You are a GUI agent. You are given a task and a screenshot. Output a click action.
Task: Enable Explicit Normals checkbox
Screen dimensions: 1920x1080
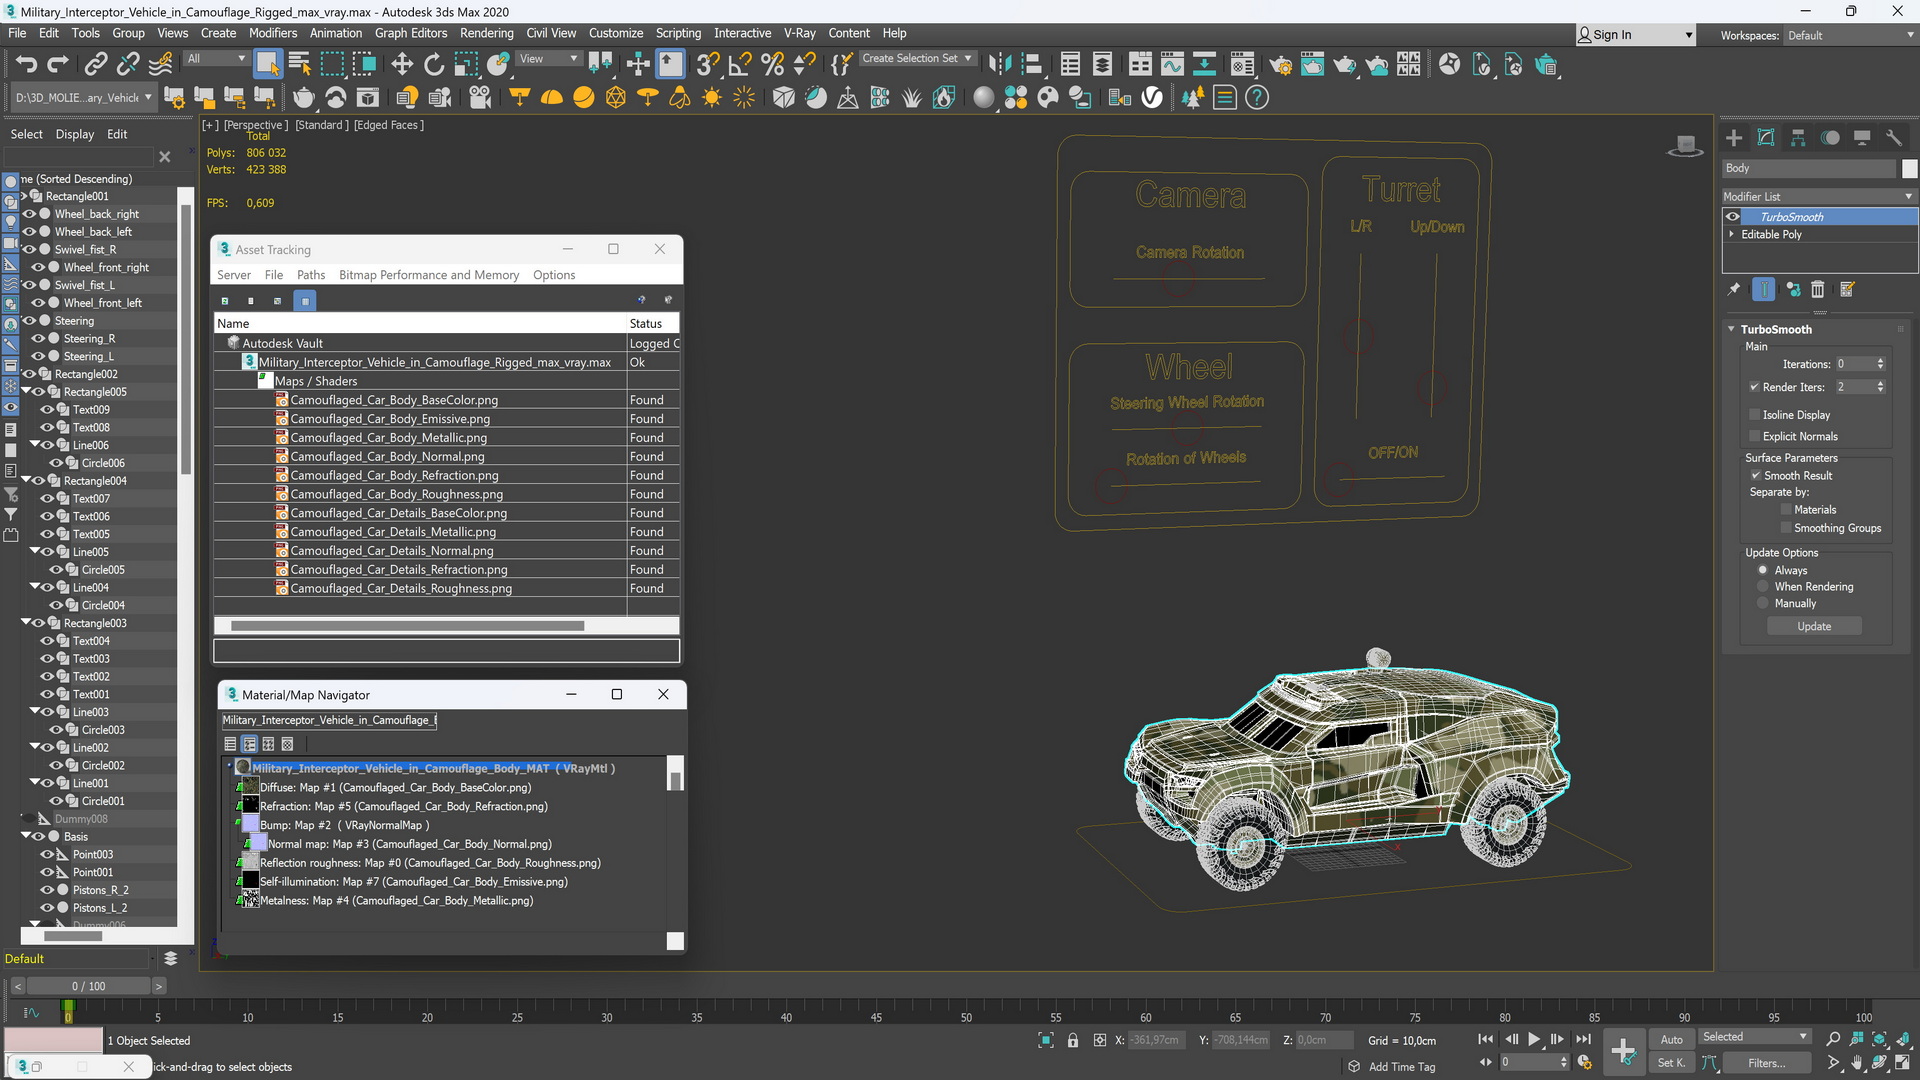1755,437
